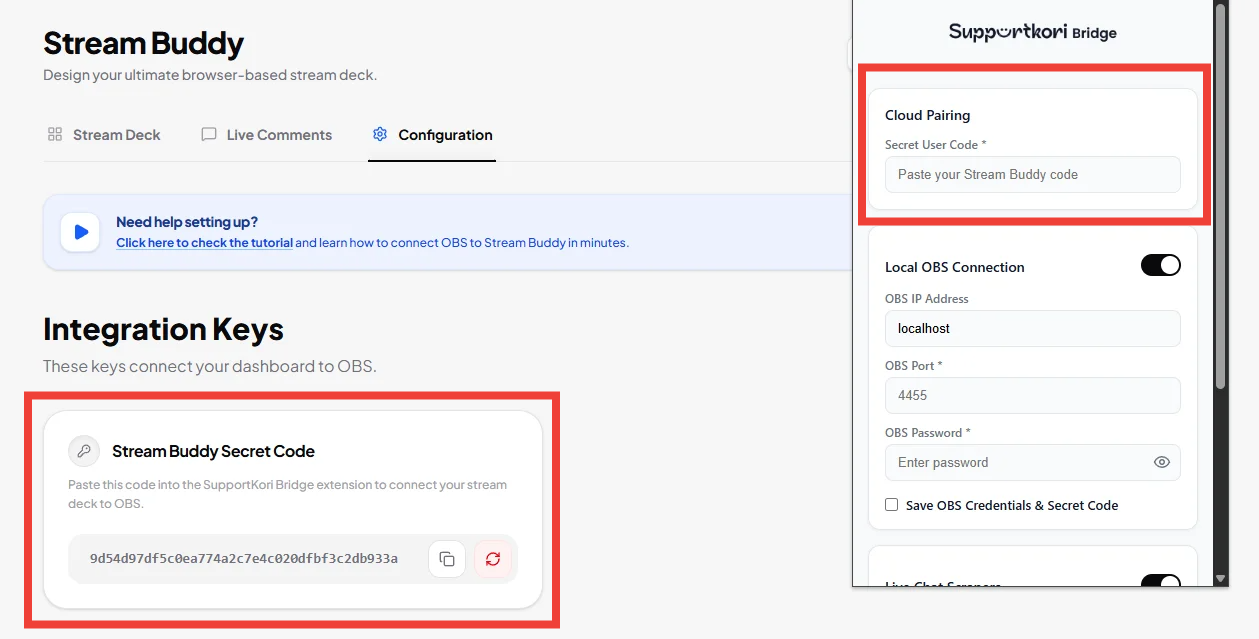Select the Configuration tab
Screen dimensions: 1259x639
pyautogui.click(x=432, y=135)
